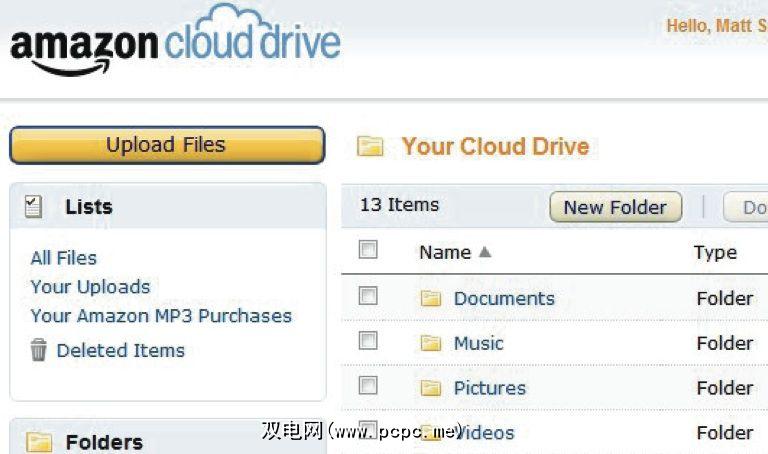768x454 pixels.
Task: Click the Your Cloud Drive heading
Action: click(x=495, y=146)
